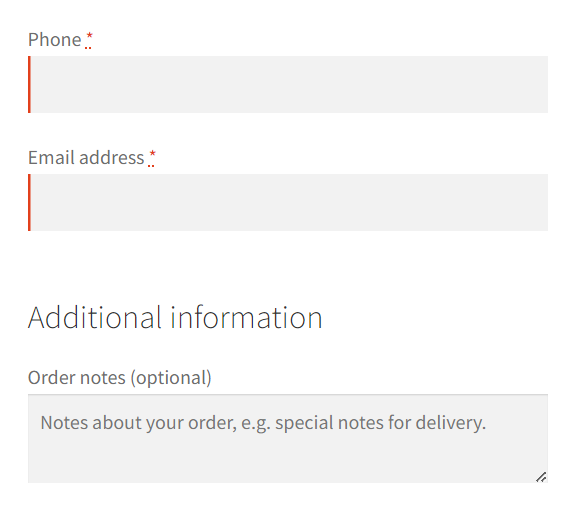Click the word Order in notes label
The height and width of the screenshot is (527, 586).
(x=52, y=377)
